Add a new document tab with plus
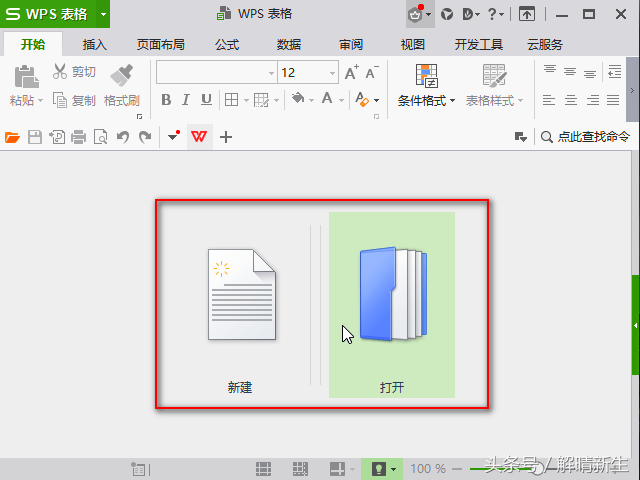 [x=226, y=137]
